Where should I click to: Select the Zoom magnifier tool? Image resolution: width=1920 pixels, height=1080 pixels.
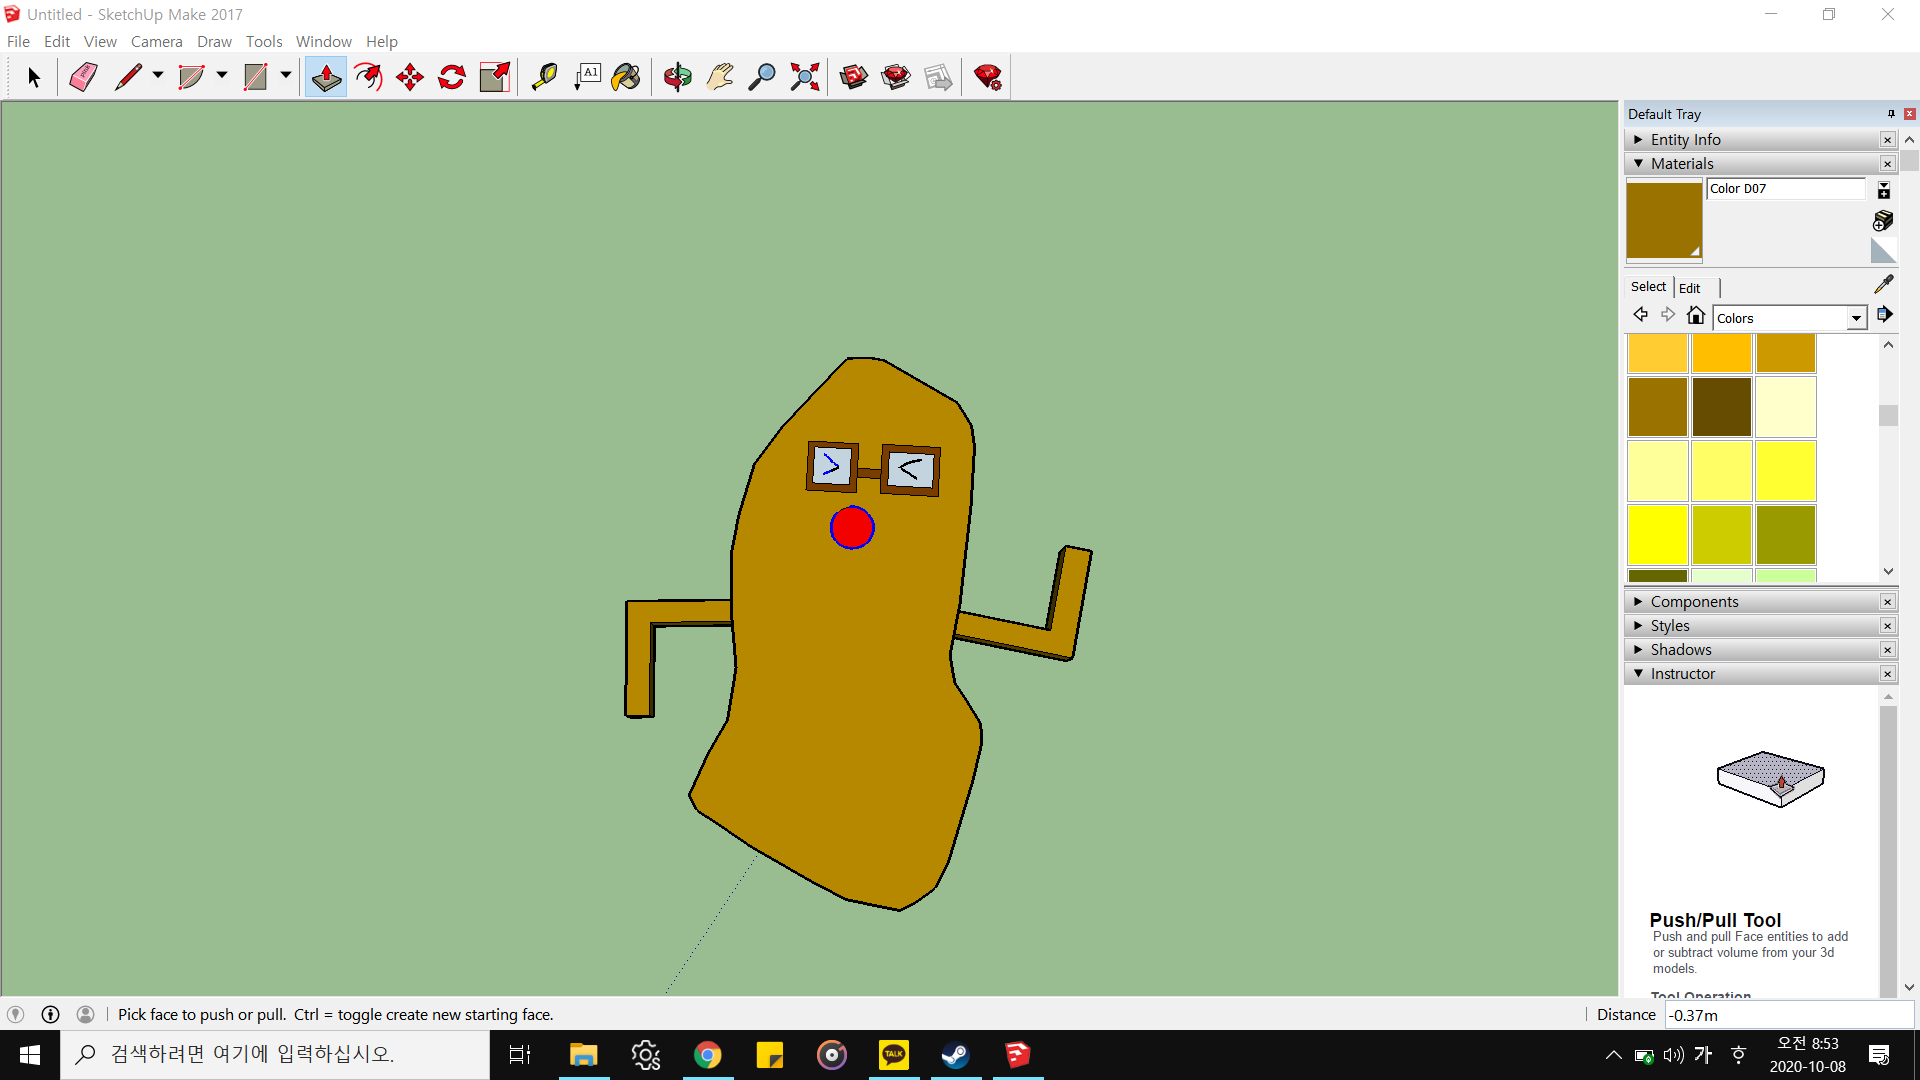pyautogui.click(x=762, y=77)
